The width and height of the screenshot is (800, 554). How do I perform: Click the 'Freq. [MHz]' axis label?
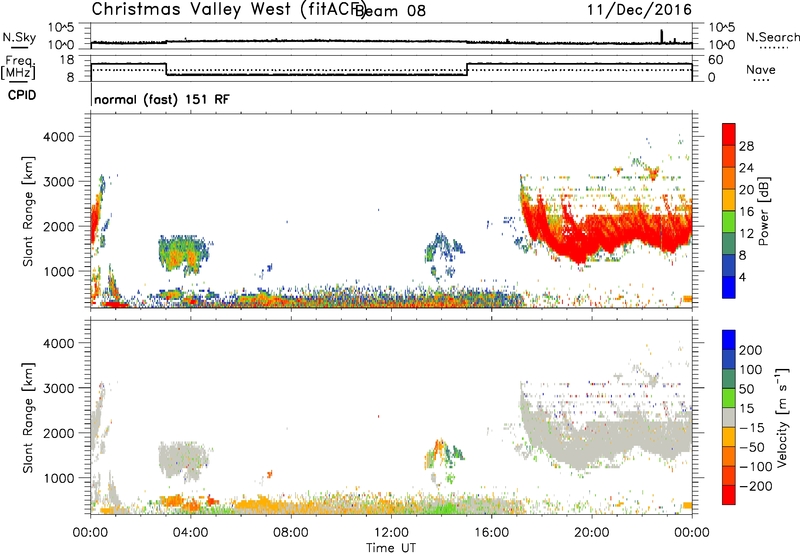pyautogui.click(x=19, y=68)
